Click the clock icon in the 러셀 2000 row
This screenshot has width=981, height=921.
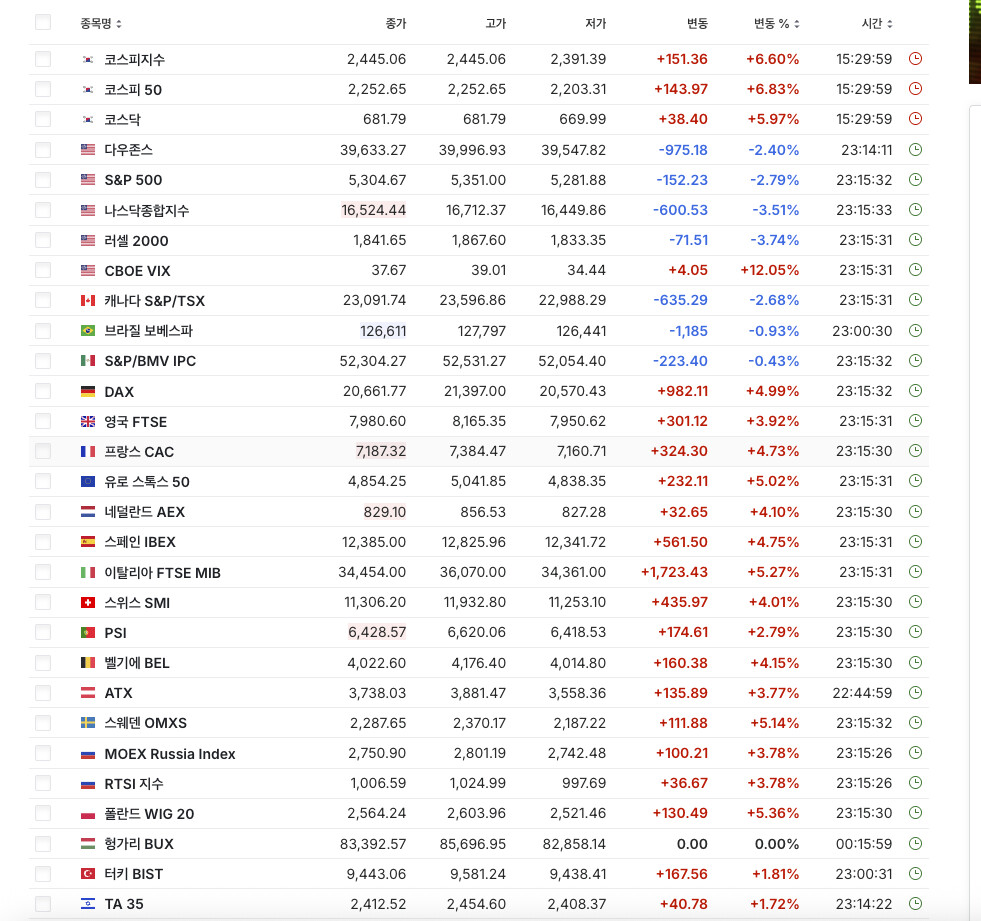[915, 240]
